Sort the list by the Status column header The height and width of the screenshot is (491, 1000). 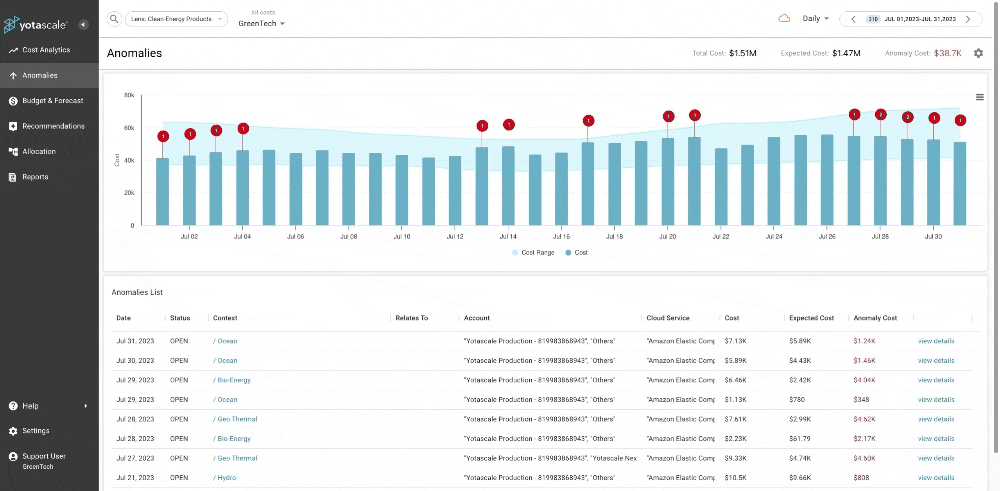point(180,318)
